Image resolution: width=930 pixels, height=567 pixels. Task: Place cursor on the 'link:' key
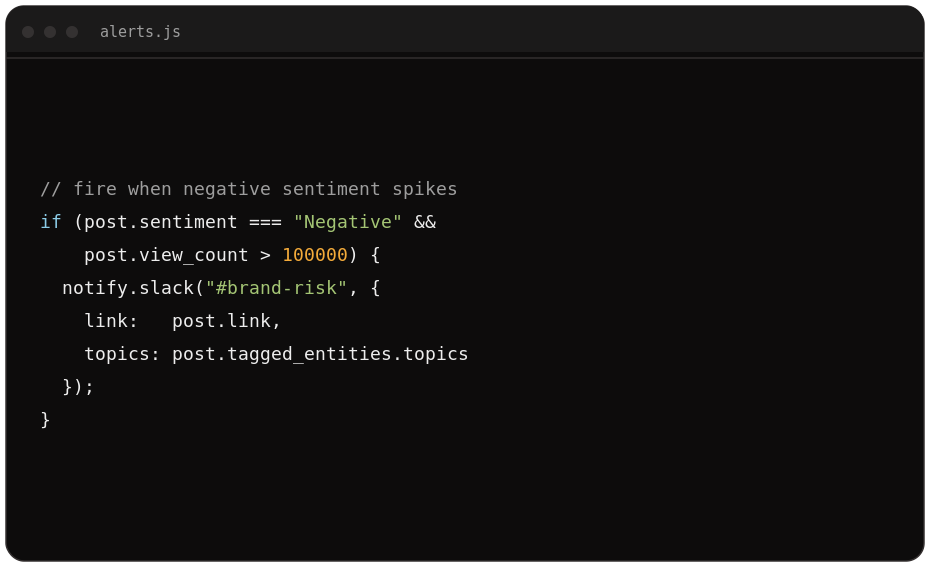click(x=111, y=321)
